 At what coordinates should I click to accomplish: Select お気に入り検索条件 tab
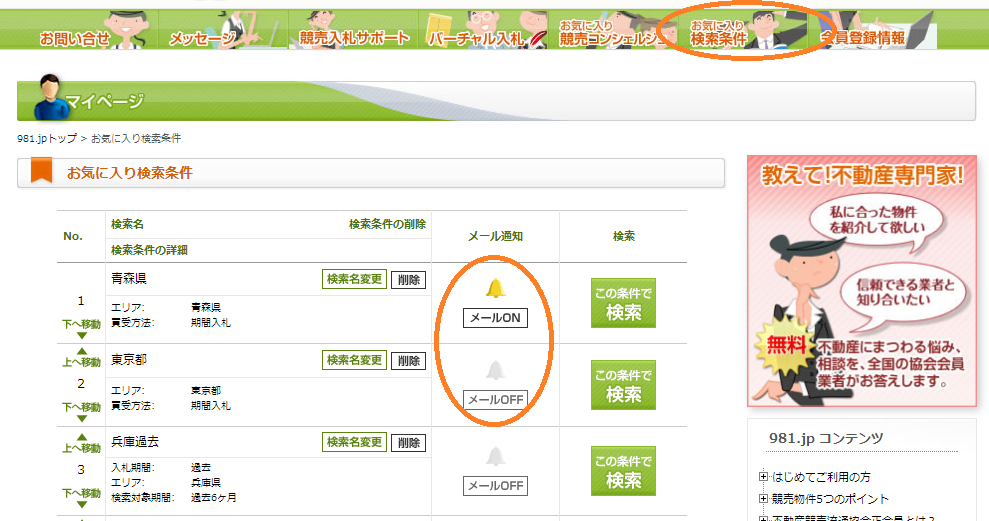tap(743, 30)
